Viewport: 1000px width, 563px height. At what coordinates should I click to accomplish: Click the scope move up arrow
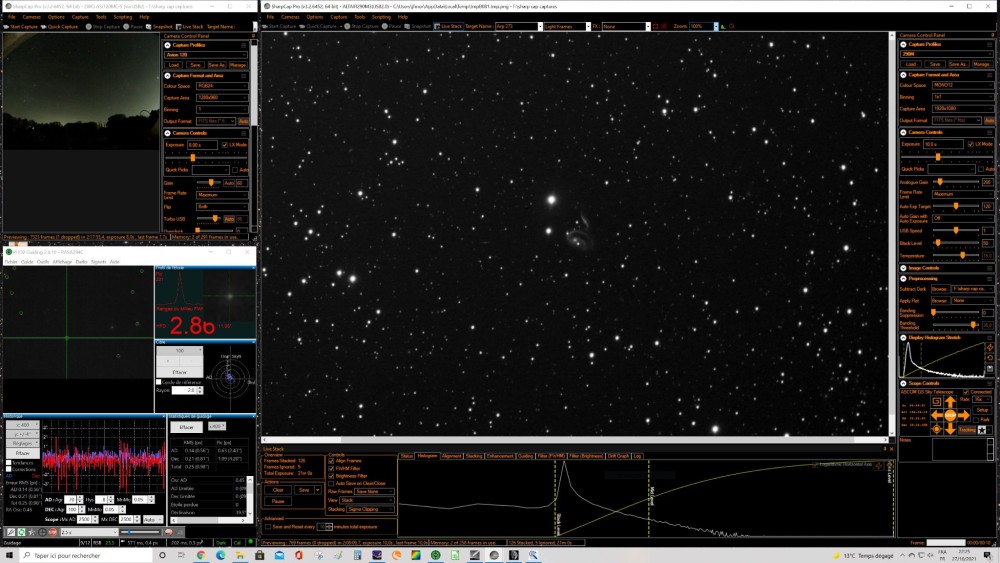(x=950, y=402)
